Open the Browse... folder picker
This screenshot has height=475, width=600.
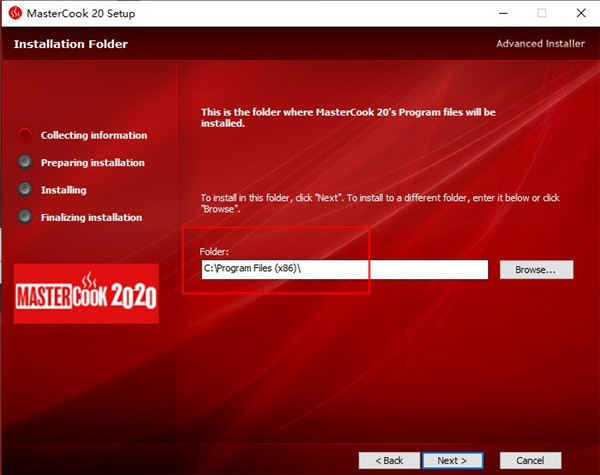[543, 270]
